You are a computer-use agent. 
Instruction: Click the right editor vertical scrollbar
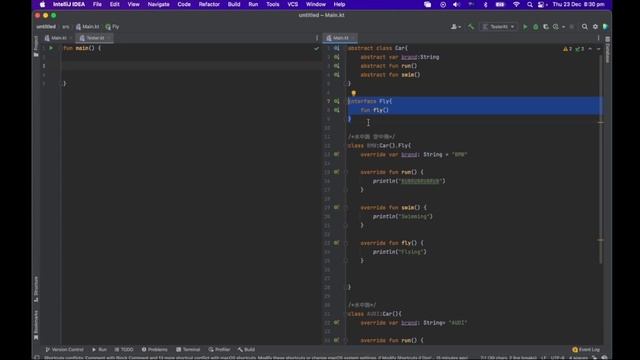pos(601,159)
